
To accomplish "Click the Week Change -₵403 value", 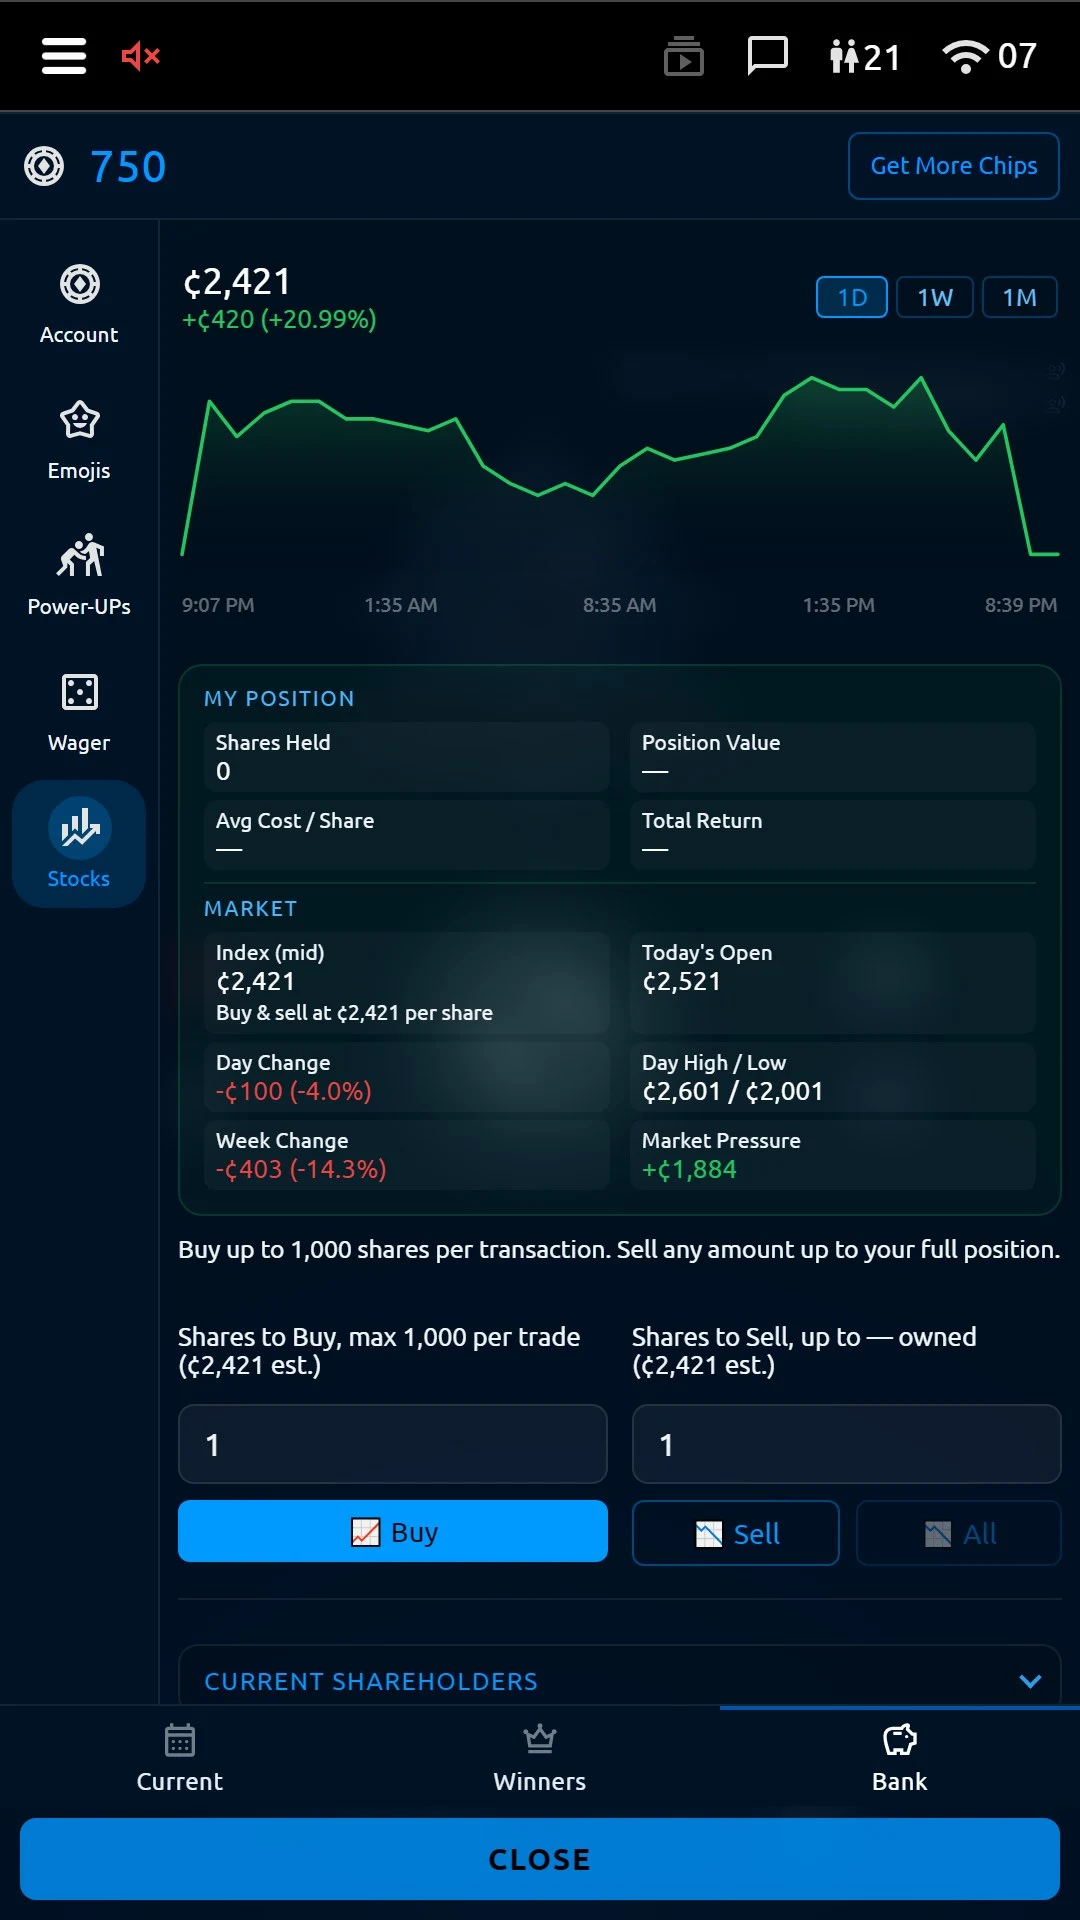I will point(301,1169).
